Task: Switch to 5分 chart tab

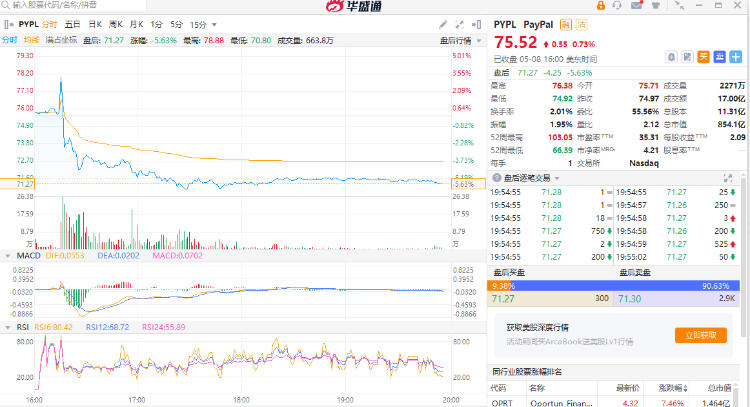Action: pos(176,24)
